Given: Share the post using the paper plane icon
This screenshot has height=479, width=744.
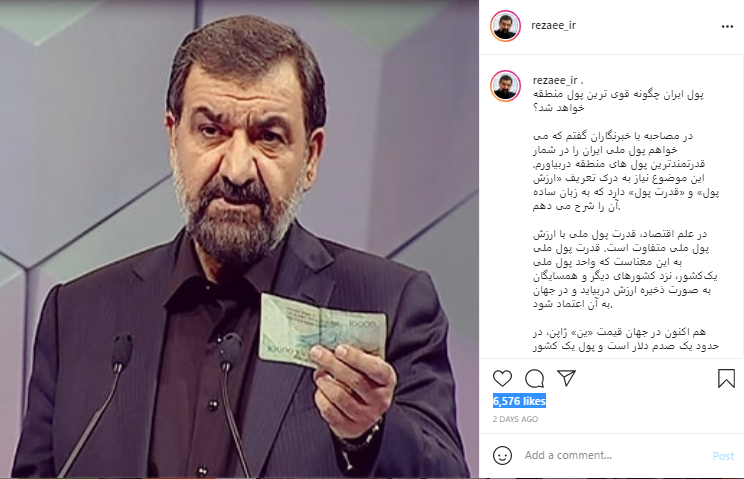Looking at the screenshot, I should 567,378.
